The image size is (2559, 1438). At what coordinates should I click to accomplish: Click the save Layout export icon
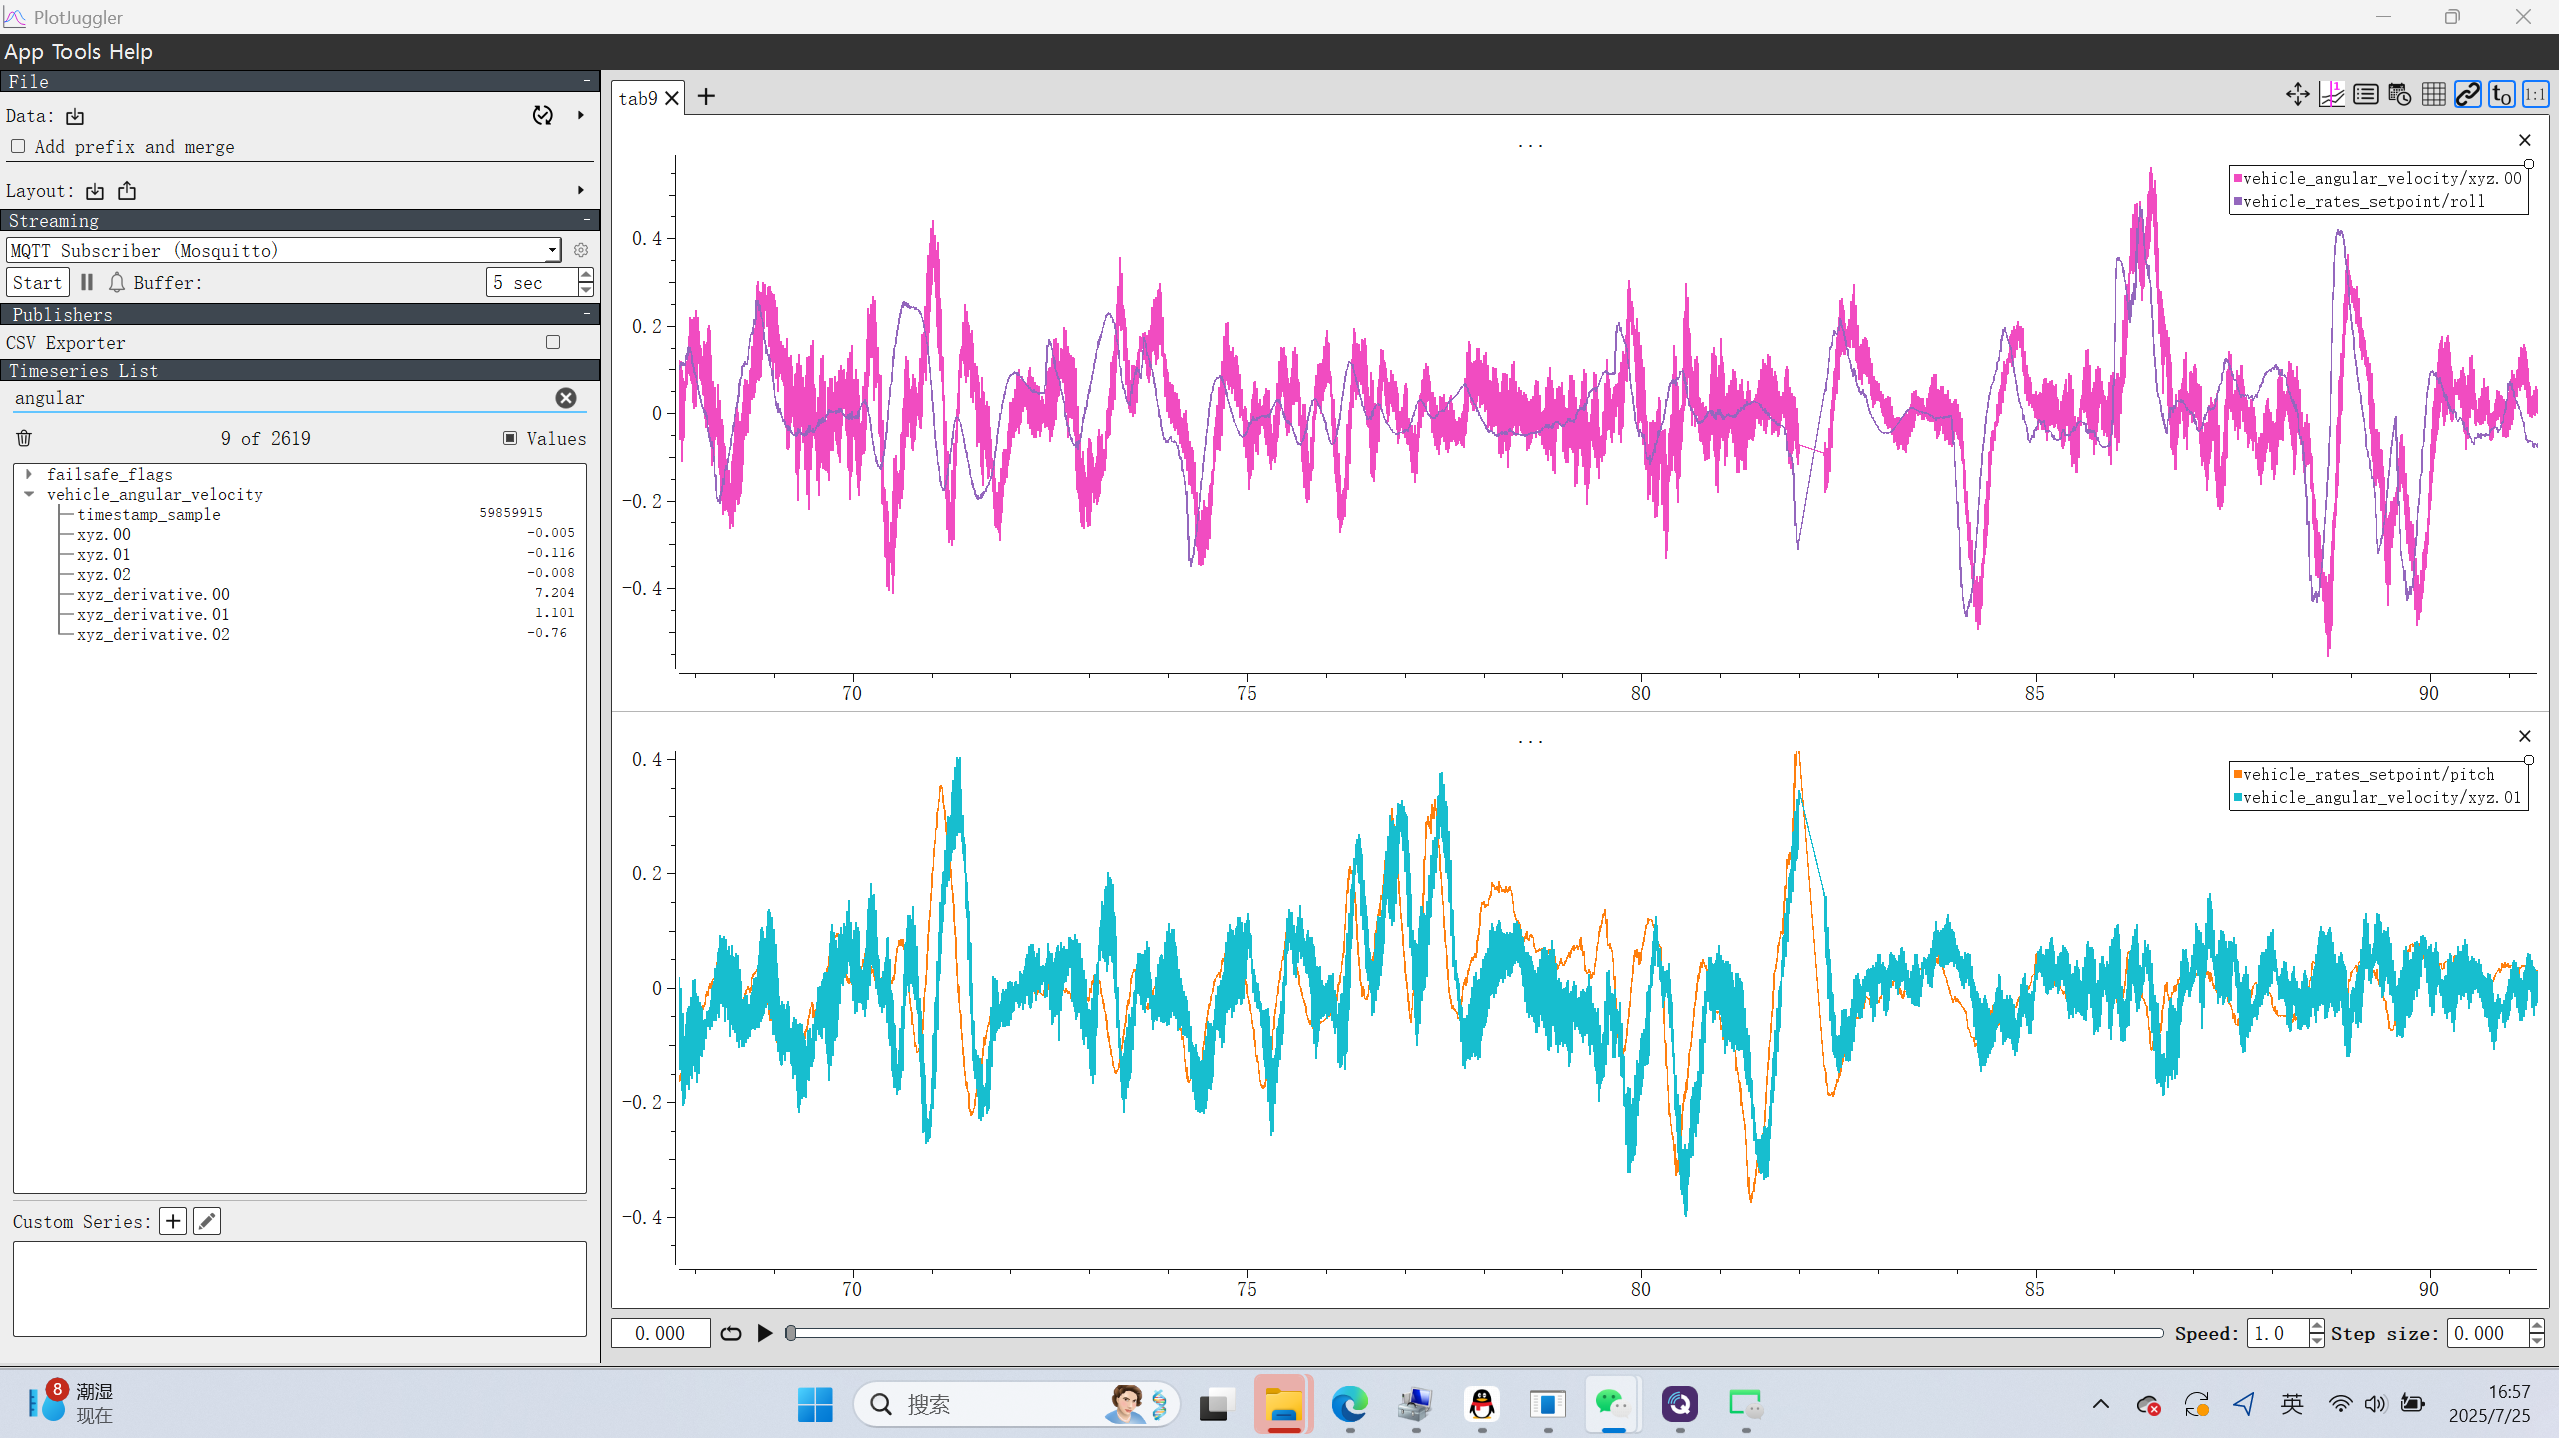(x=127, y=190)
